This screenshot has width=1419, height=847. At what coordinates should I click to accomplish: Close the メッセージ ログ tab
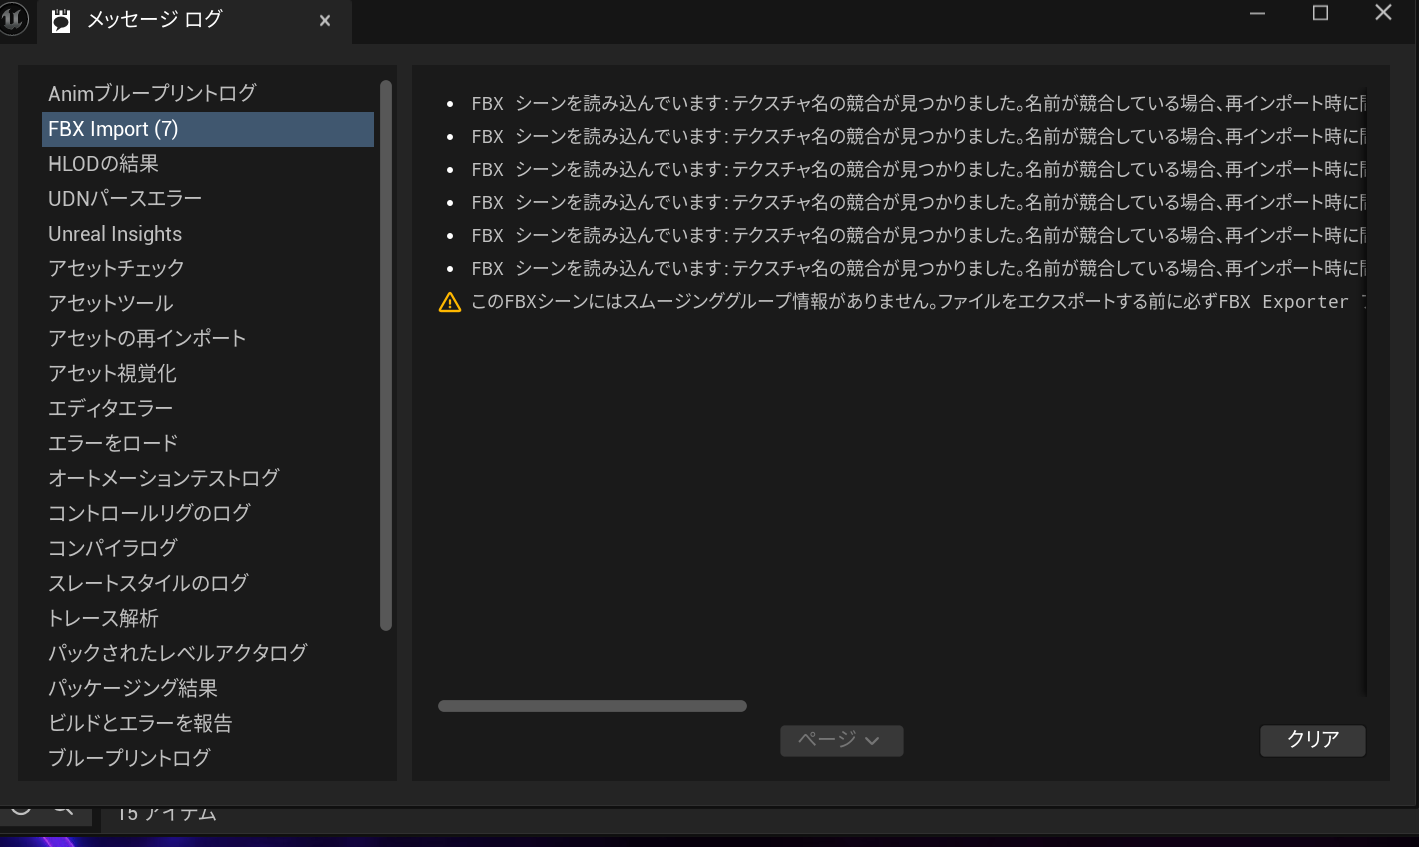coord(325,21)
